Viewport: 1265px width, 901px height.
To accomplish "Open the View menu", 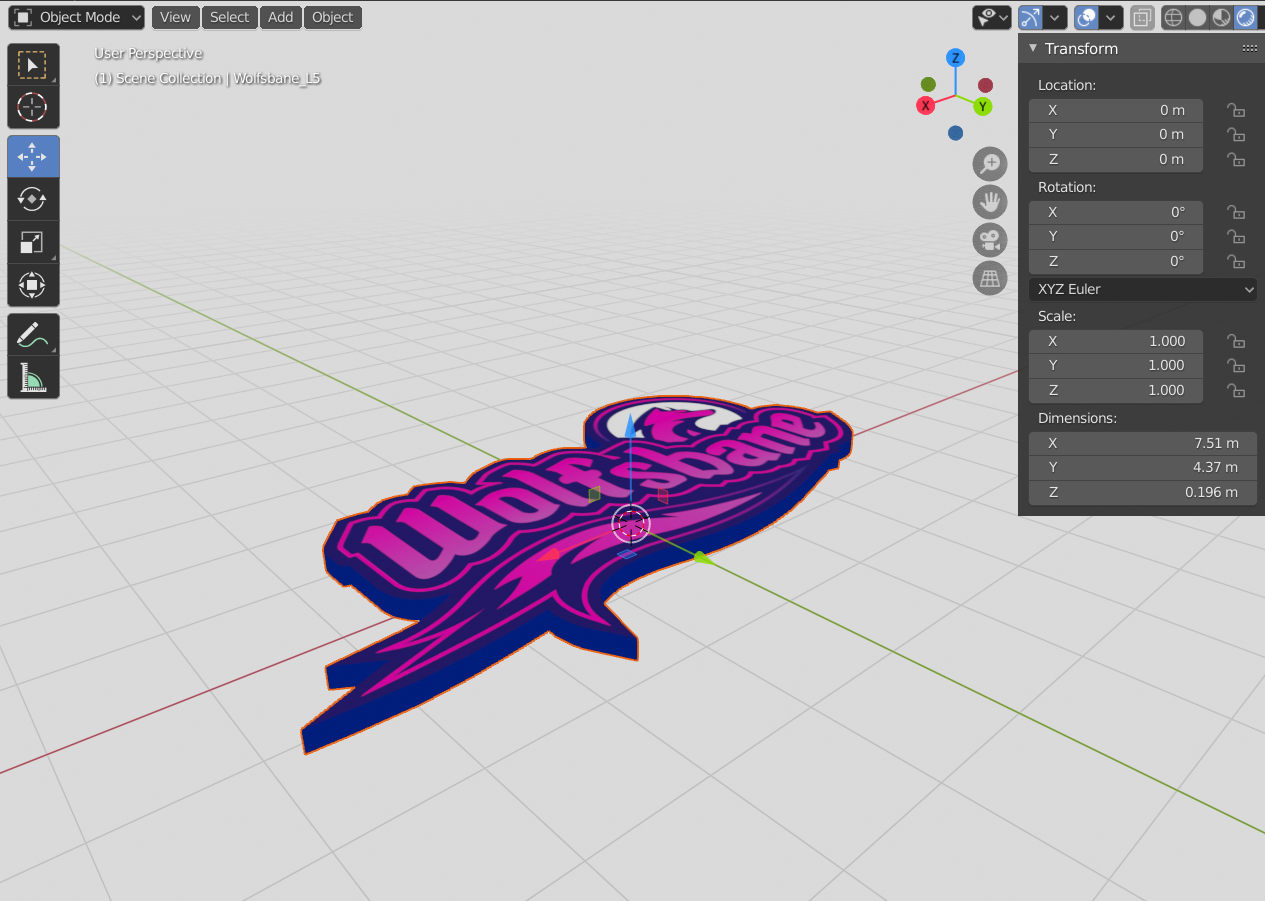I will pyautogui.click(x=175, y=17).
